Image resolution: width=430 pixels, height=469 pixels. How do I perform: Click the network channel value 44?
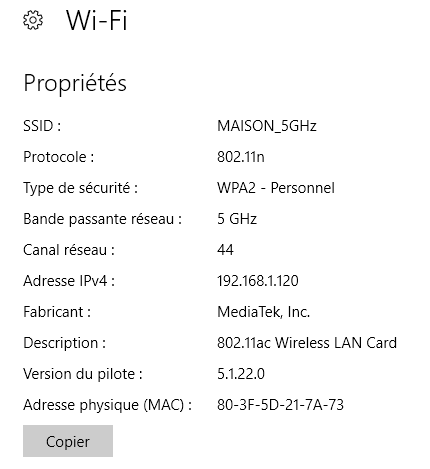[x=225, y=250]
